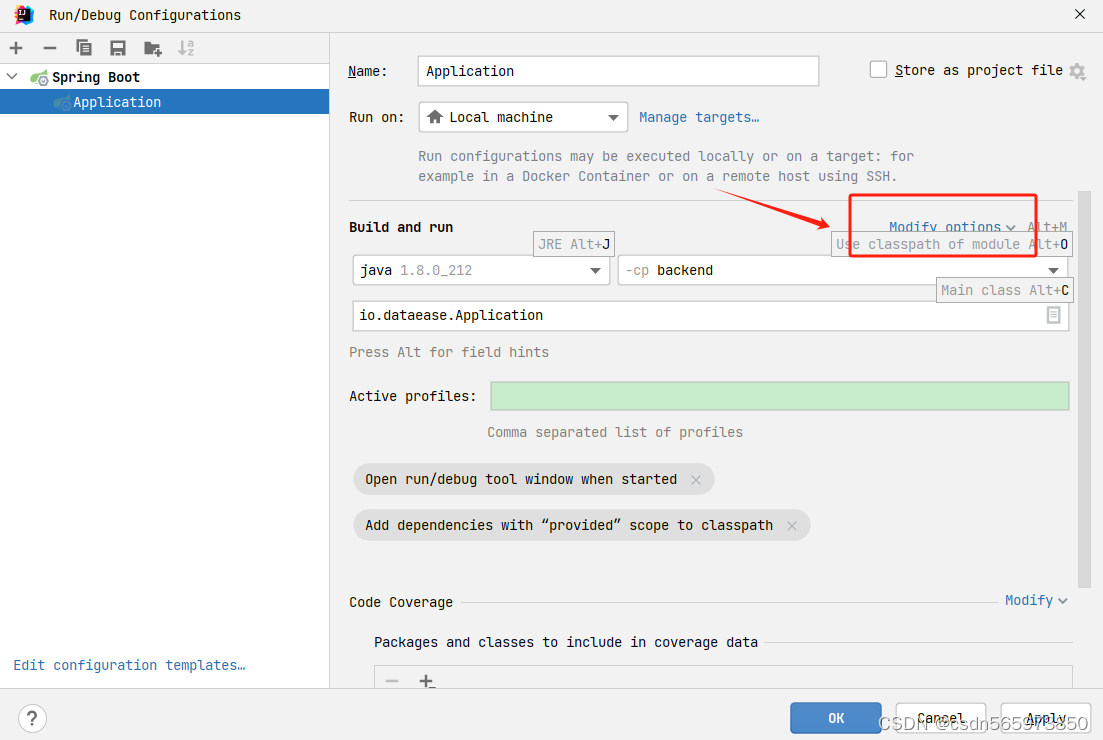Add a new run configuration
1103x740 pixels.
(x=16, y=47)
